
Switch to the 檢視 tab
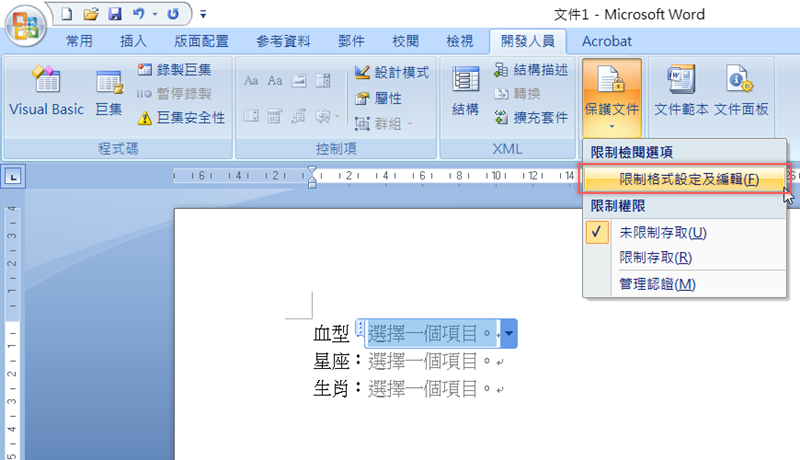point(459,41)
